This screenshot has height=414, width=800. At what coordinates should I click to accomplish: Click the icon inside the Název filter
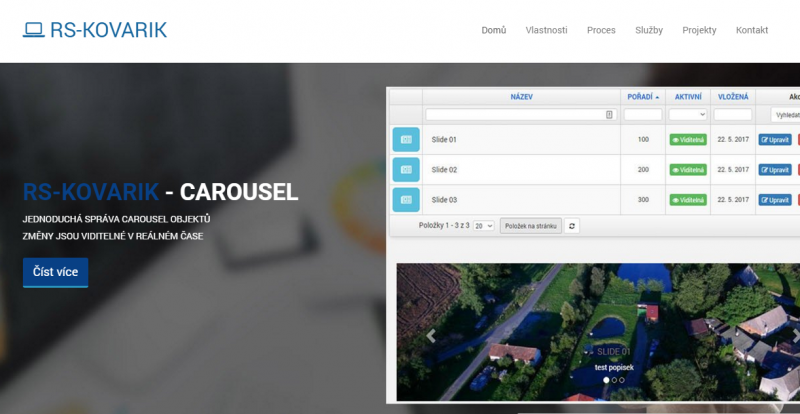pyautogui.click(x=609, y=115)
